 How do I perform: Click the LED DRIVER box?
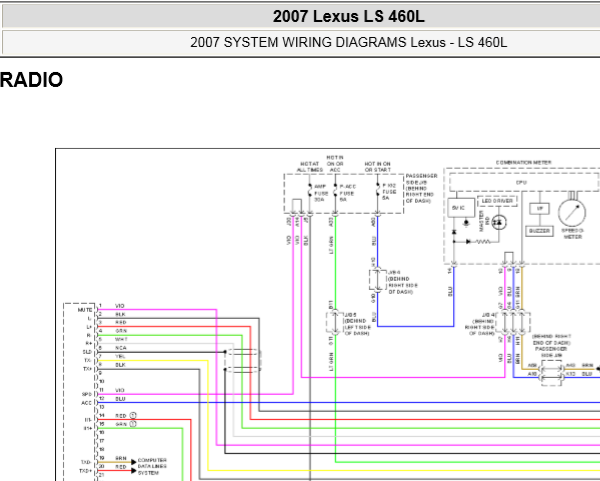pyautogui.click(x=497, y=201)
